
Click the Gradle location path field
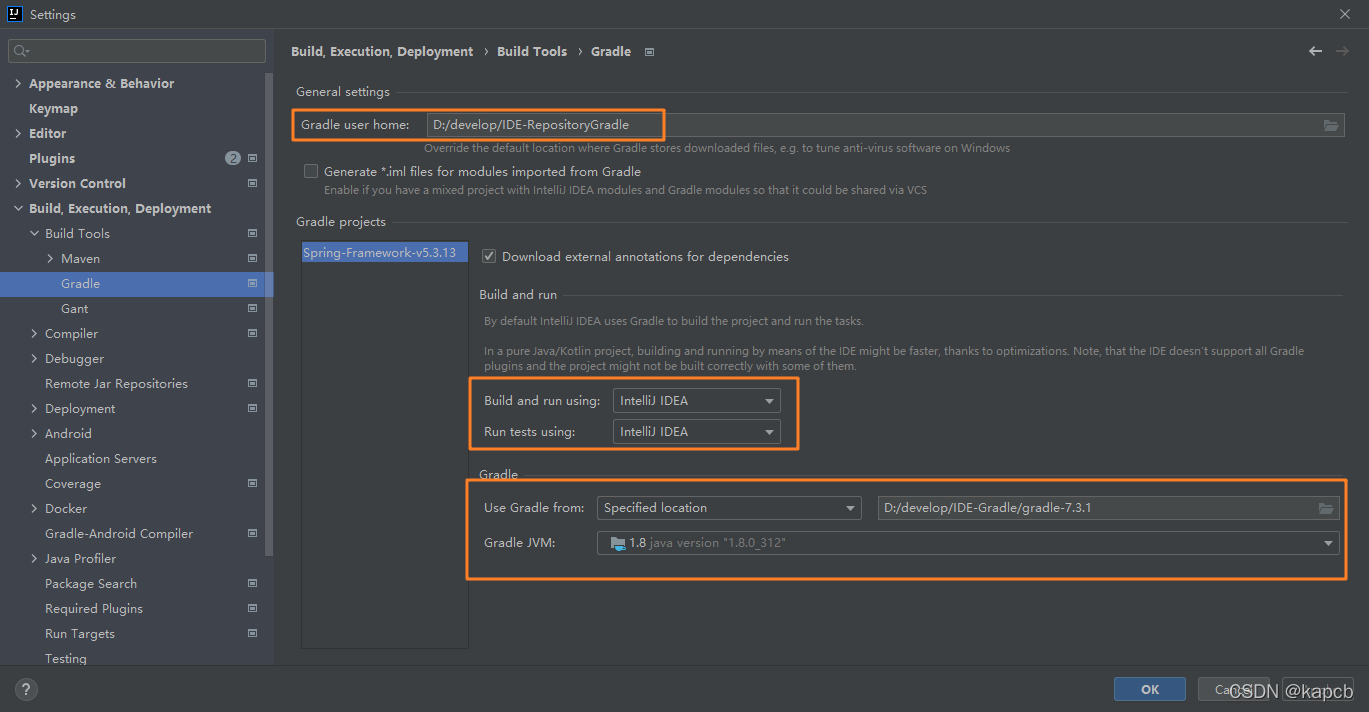coord(1109,508)
